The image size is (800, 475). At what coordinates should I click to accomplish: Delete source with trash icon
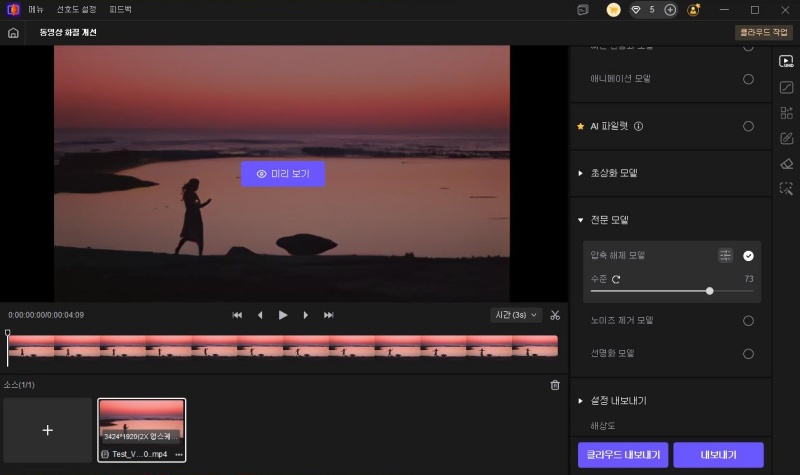pos(555,385)
